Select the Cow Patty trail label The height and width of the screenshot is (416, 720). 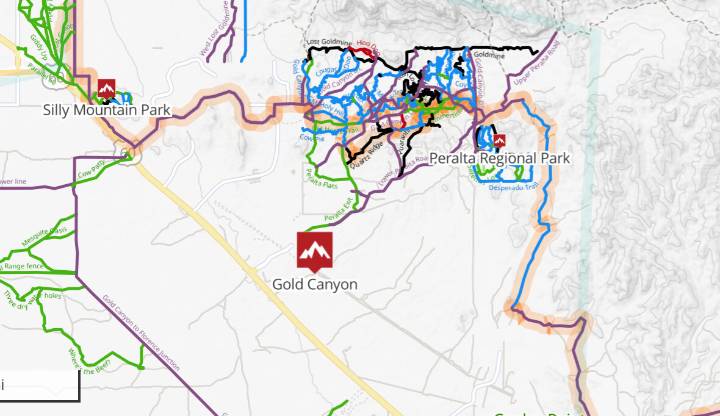[x=91, y=170]
